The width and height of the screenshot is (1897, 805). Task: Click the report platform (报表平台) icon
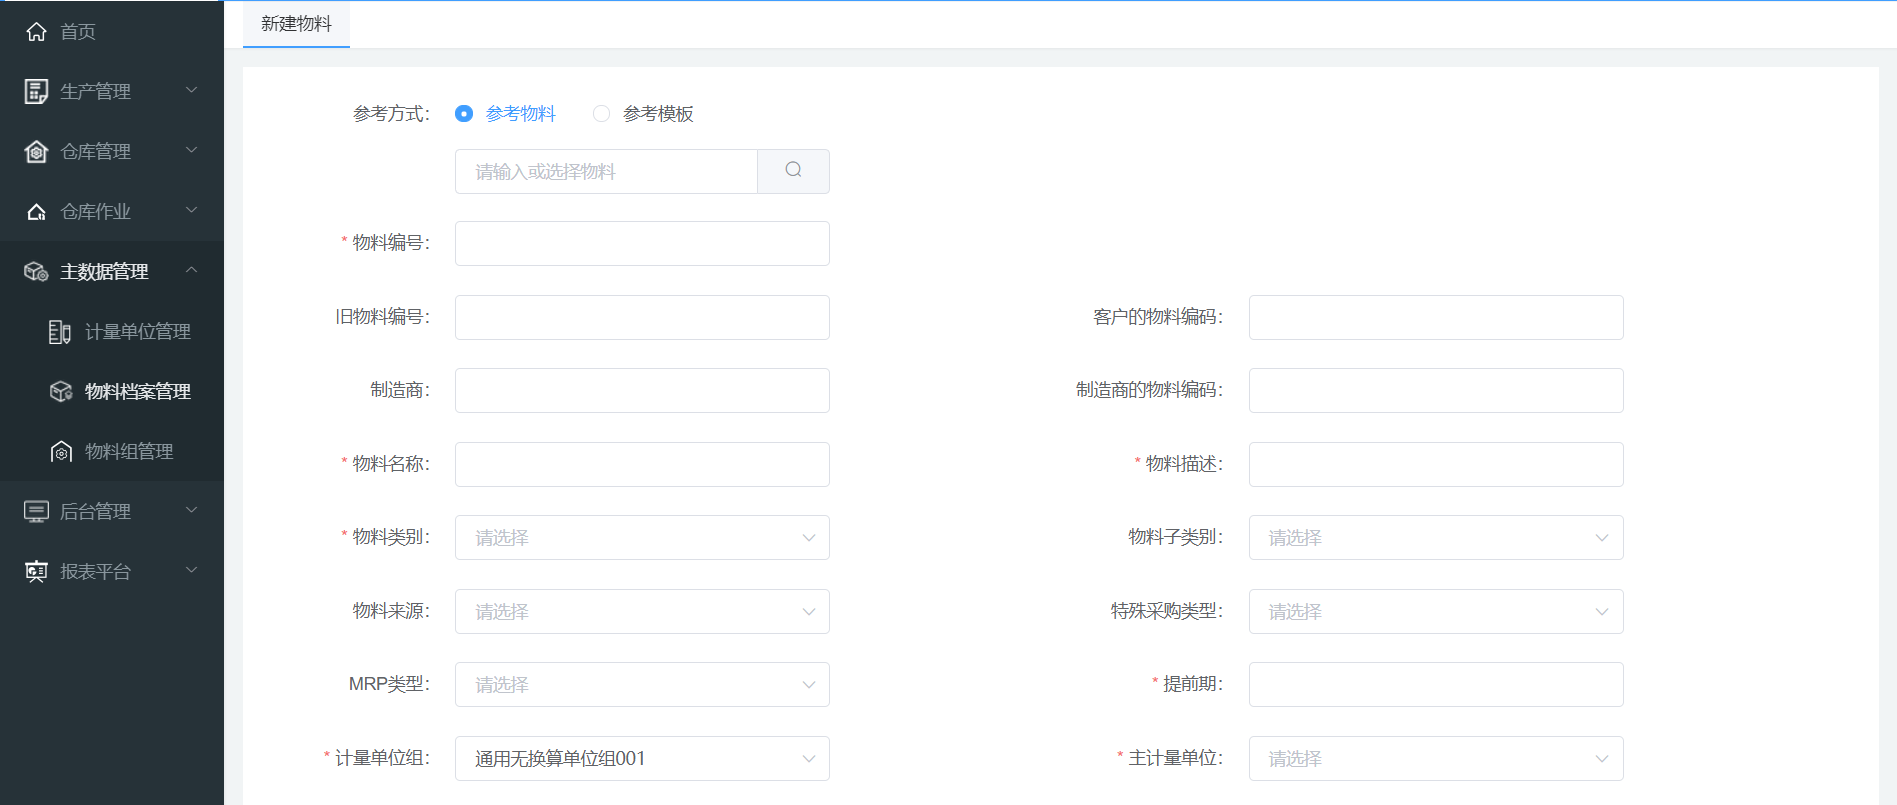coord(36,572)
